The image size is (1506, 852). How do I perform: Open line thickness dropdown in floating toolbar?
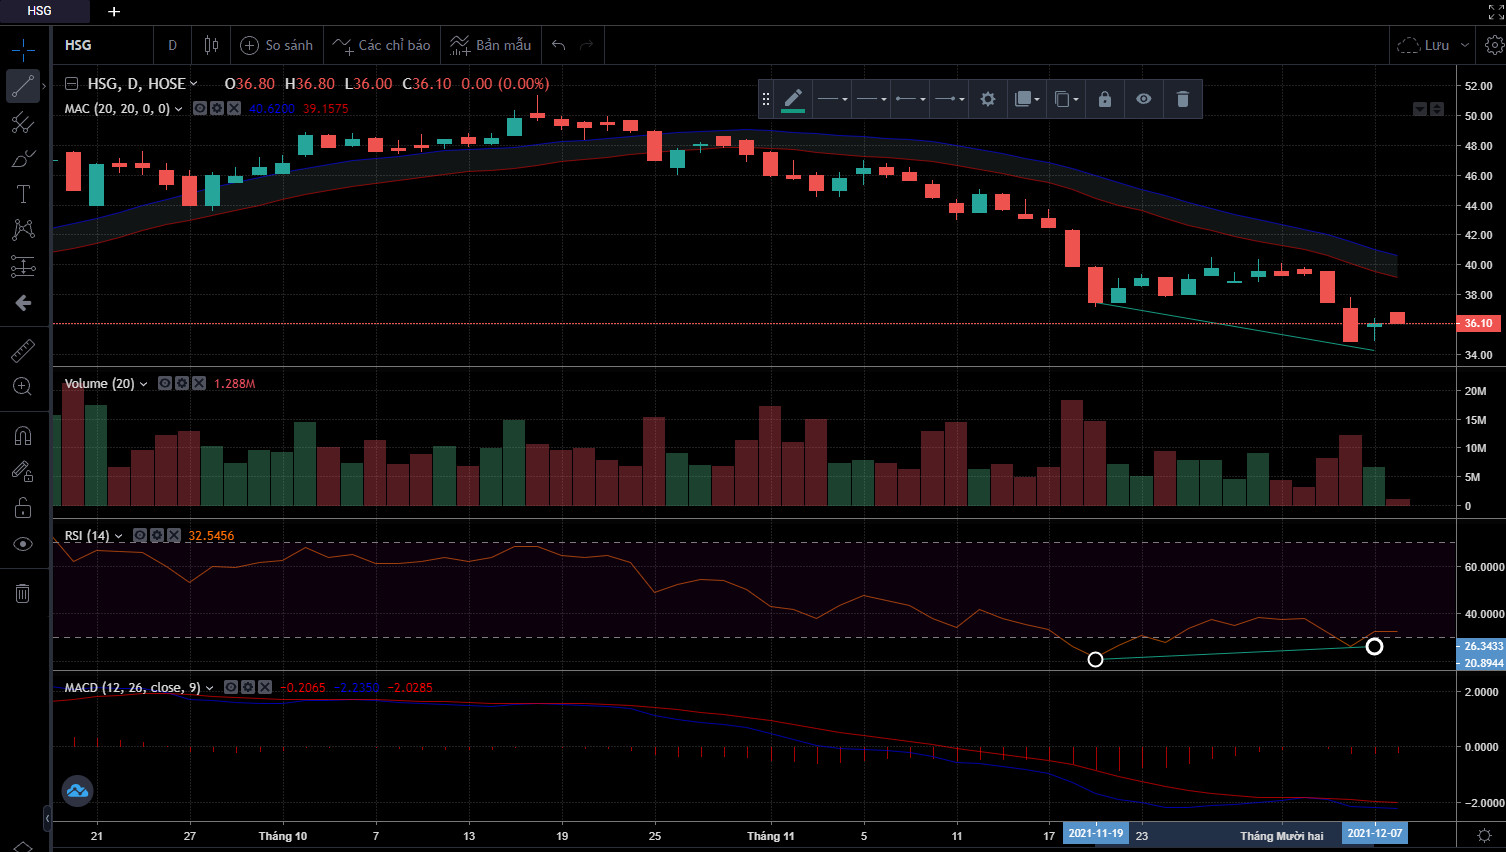tap(832, 99)
